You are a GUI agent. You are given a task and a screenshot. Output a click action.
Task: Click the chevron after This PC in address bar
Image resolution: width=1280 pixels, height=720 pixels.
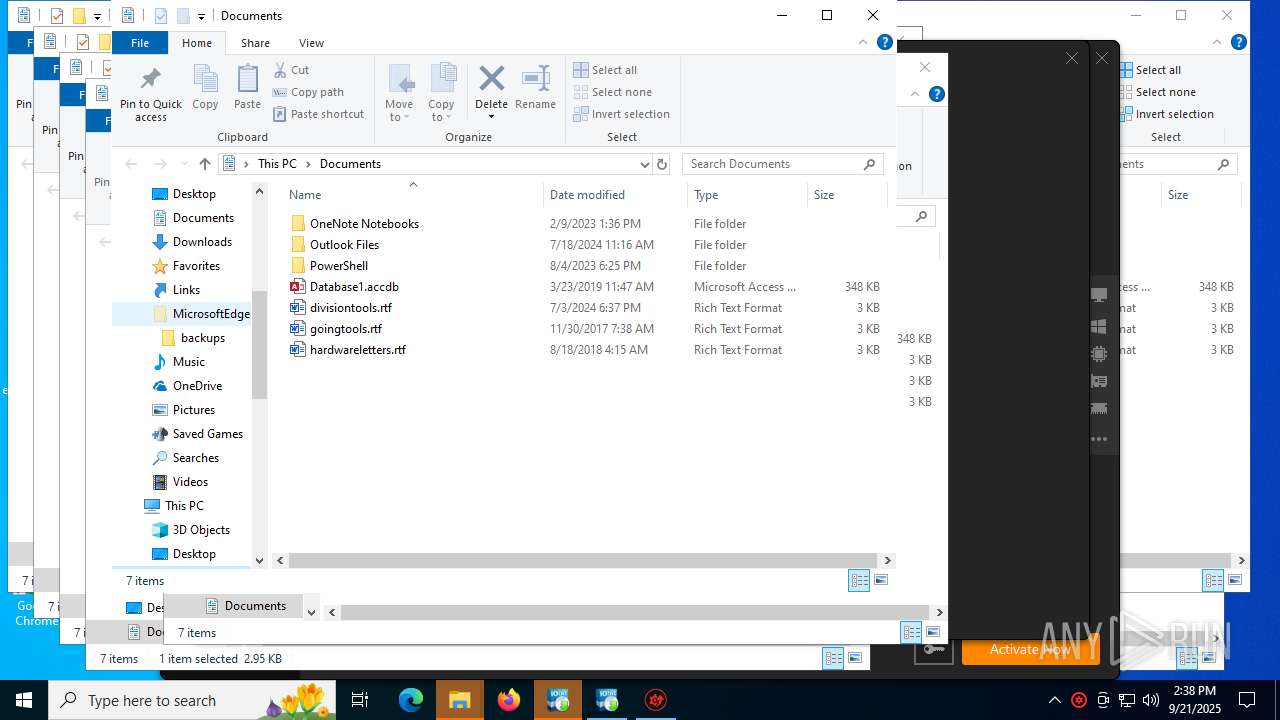click(x=308, y=164)
